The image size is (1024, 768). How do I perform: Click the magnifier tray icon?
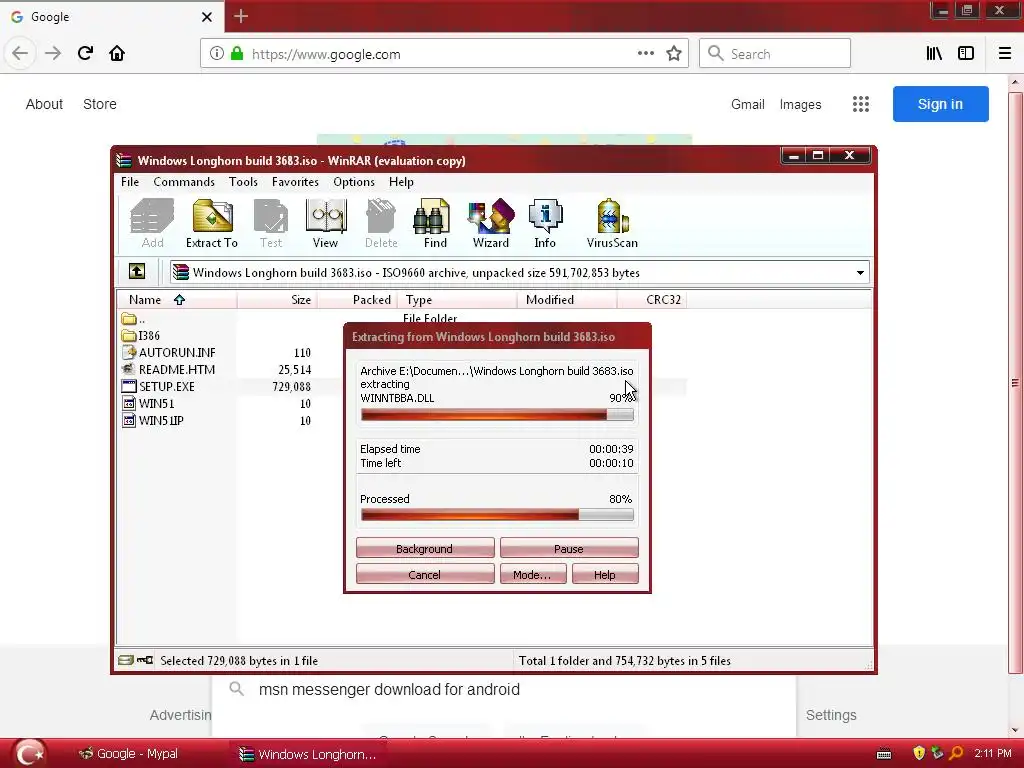coord(956,753)
